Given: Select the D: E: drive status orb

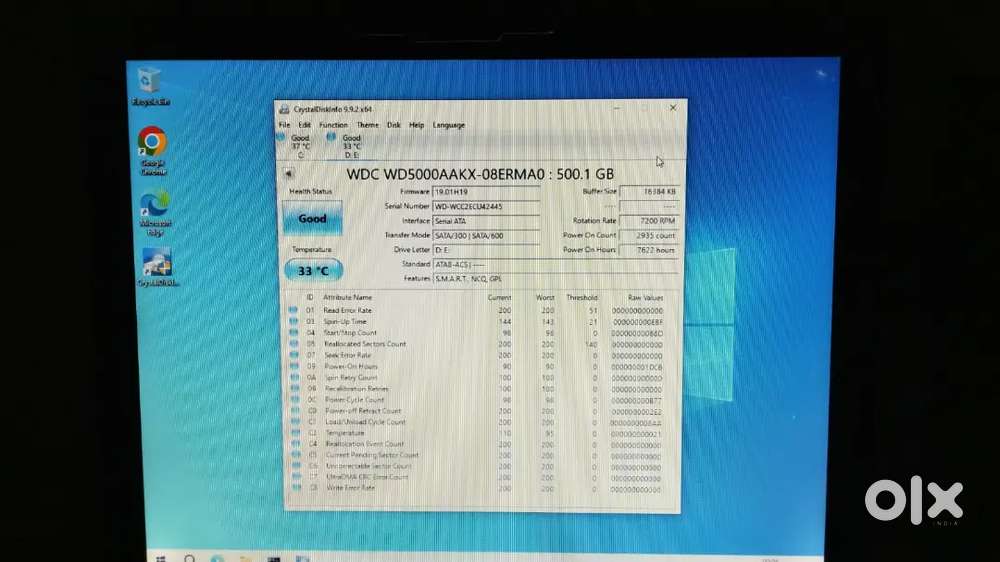Looking at the screenshot, I should pos(331,137).
